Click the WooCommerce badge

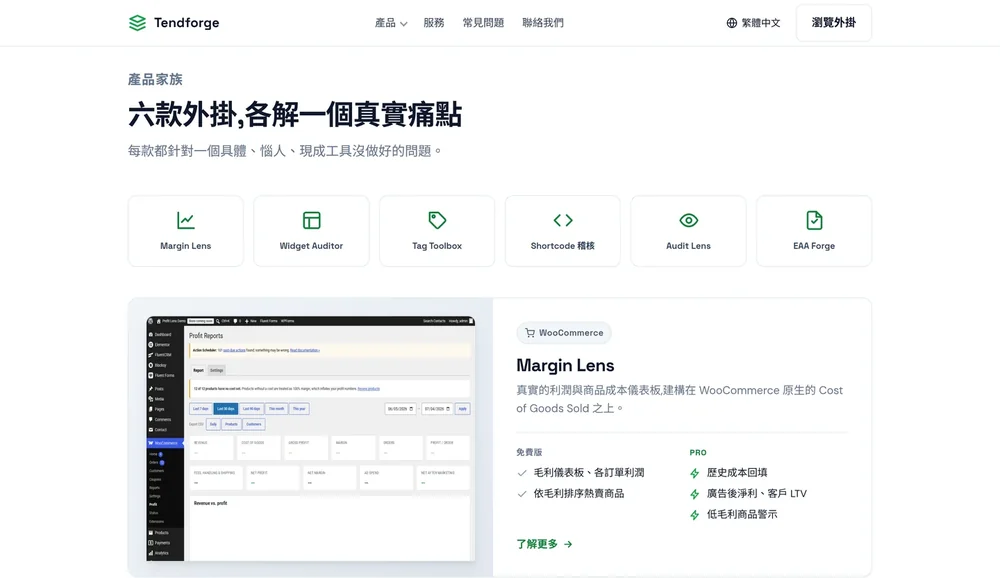(564, 333)
